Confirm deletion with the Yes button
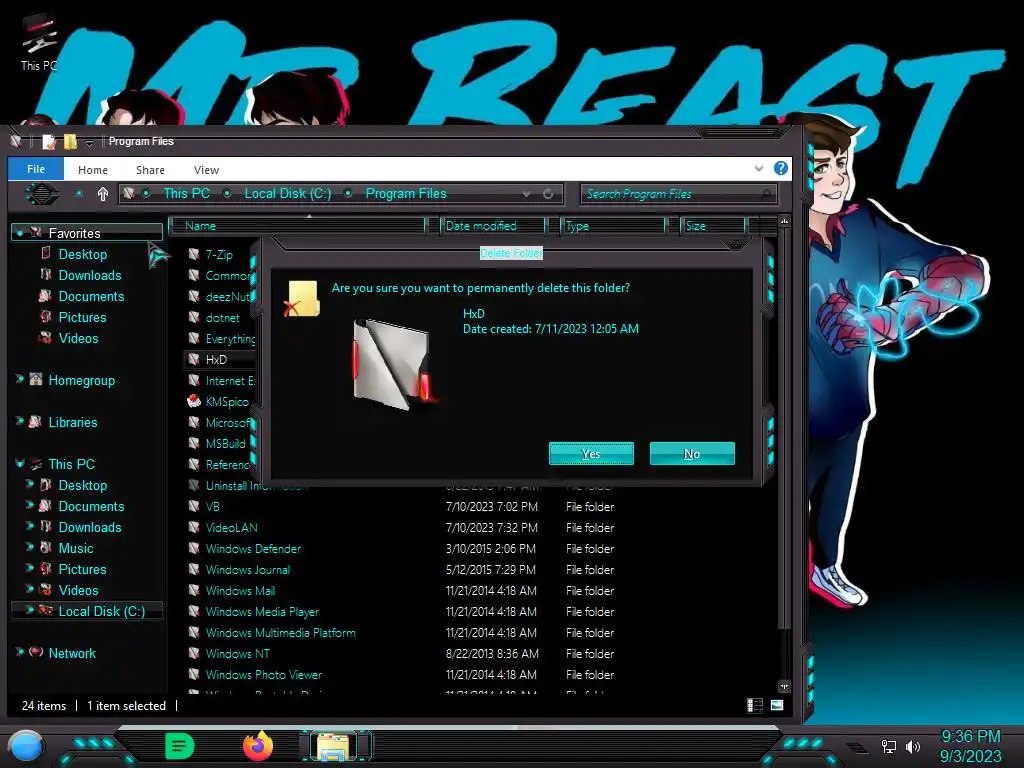The width and height of the screenshot is (1024, 768). [x=591, y=454]
